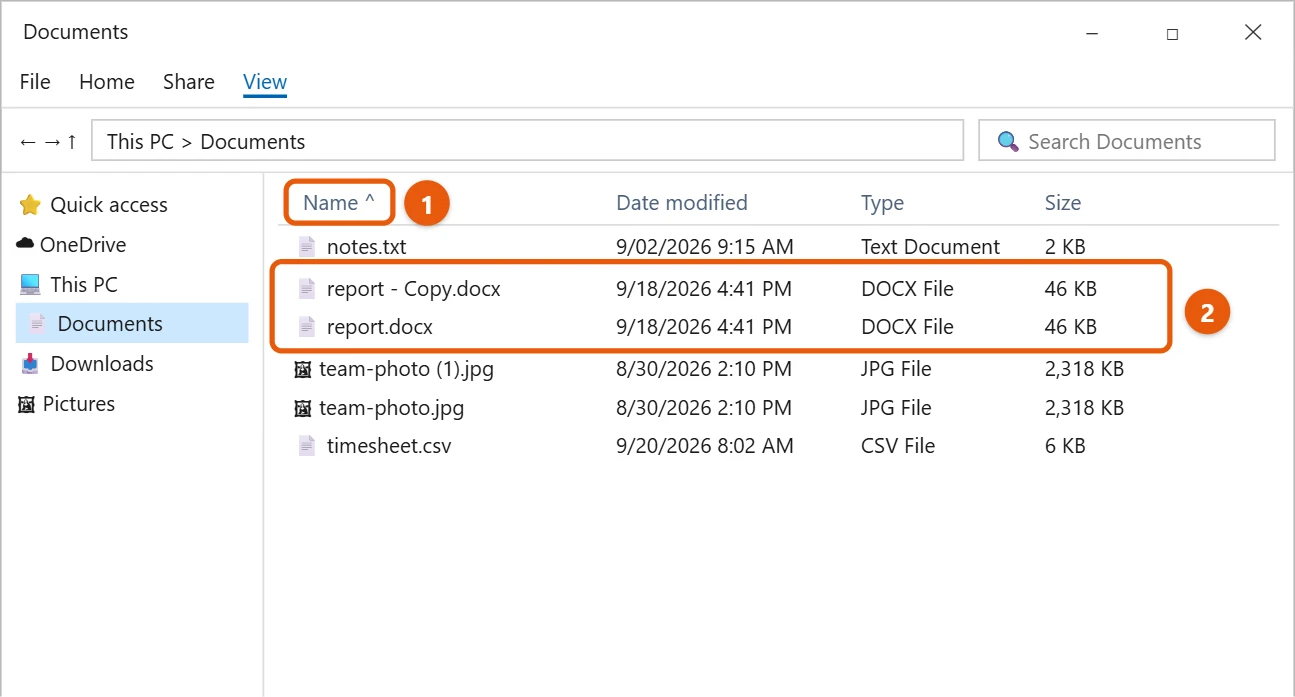Screen dimensions: 1295x697
Task: Sort by the Type column header
Action: (882, 203)
